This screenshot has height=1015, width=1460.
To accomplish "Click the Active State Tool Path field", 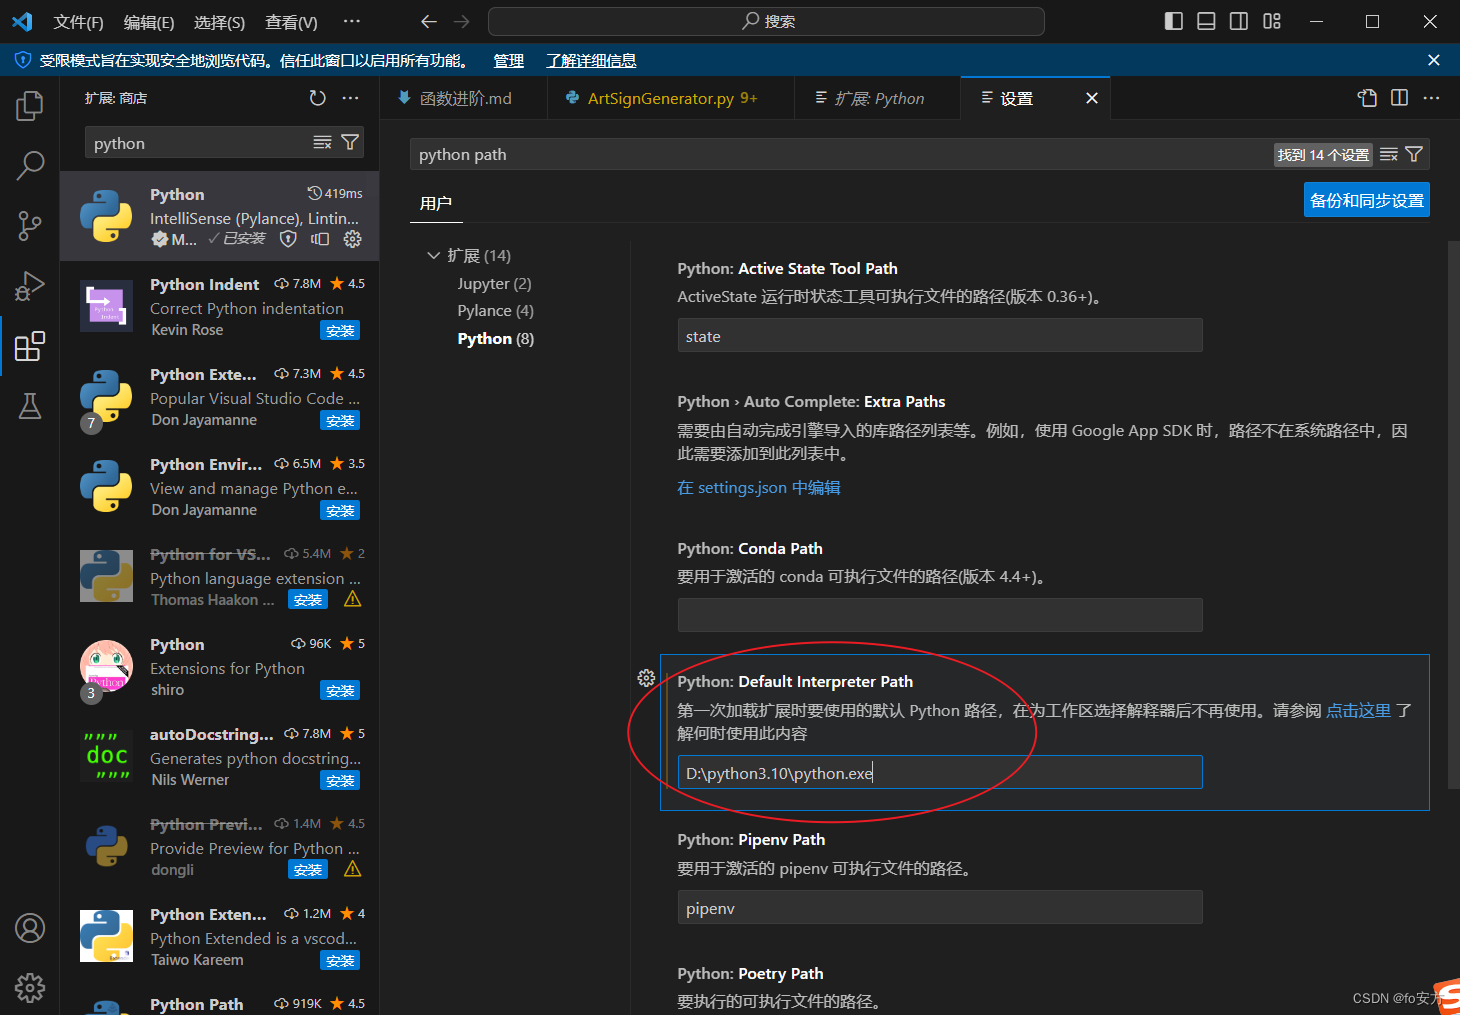I will click(940, 336).
